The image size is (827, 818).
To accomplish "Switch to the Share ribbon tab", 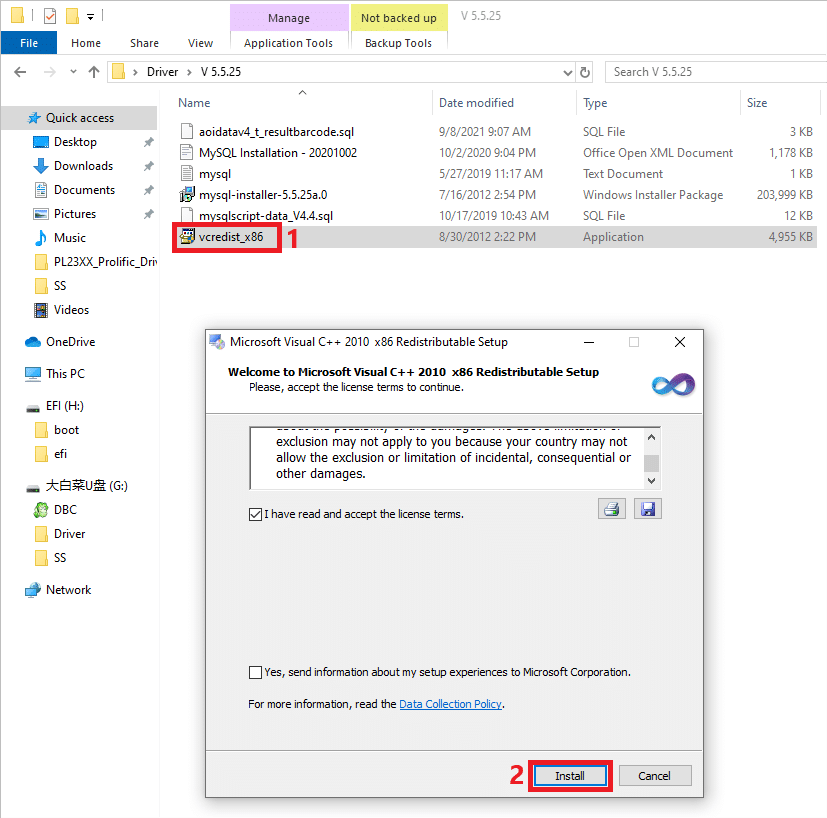I will click(145, 43).
